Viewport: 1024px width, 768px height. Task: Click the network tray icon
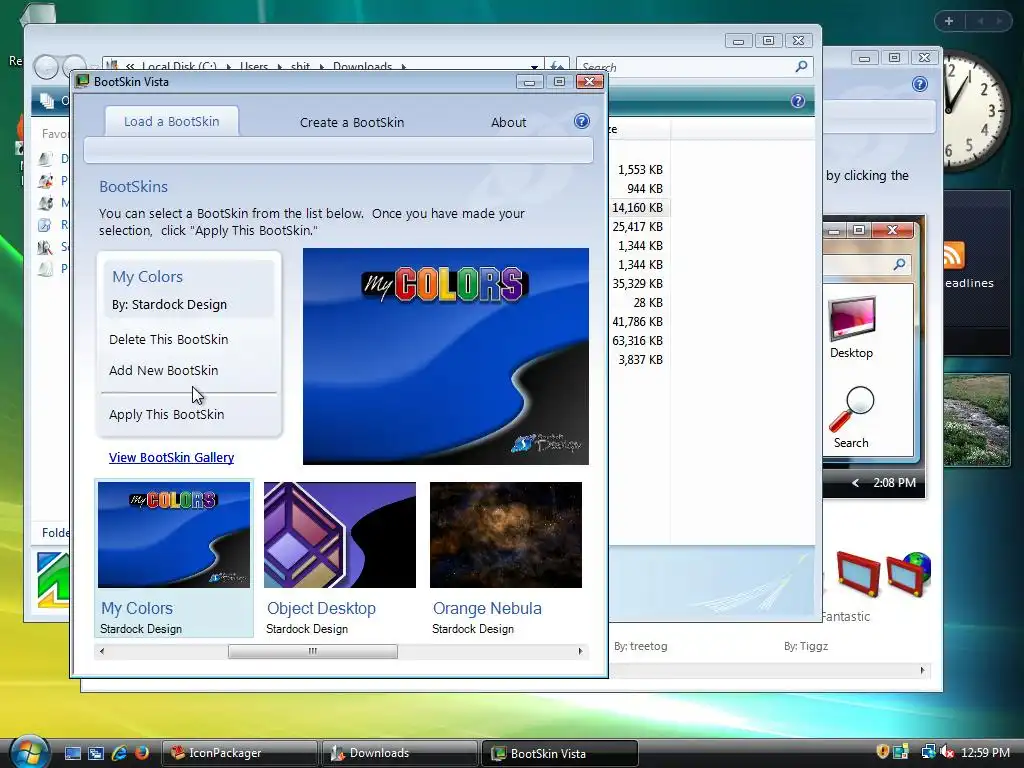click(928, 752)
